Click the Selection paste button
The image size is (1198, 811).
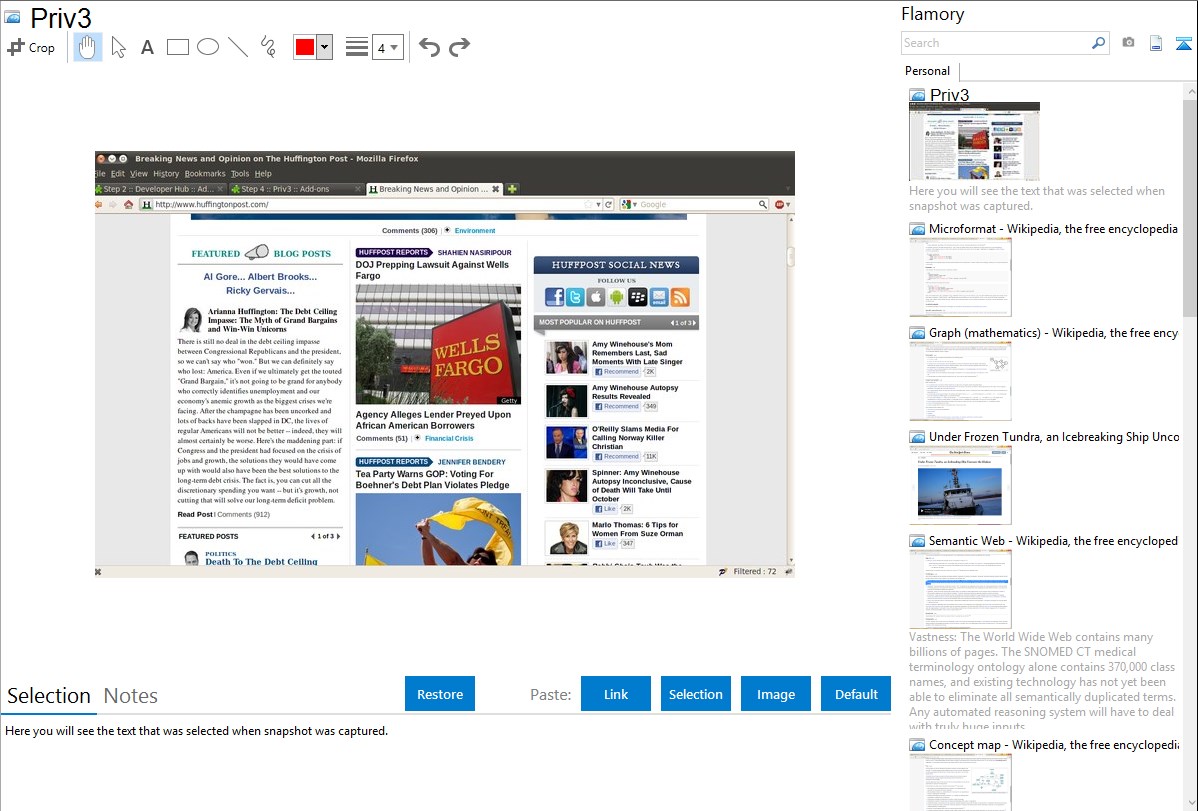coord(695,694)
